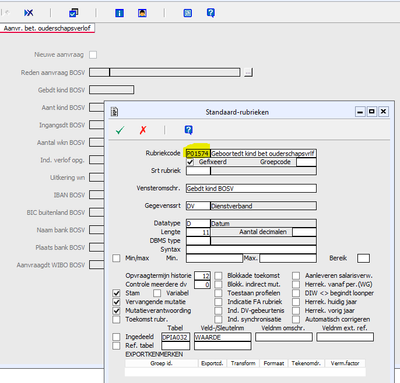
Task: Open help icon in Standaard-rubrieken dialog toolbar
Action: (x=189, y=130)
